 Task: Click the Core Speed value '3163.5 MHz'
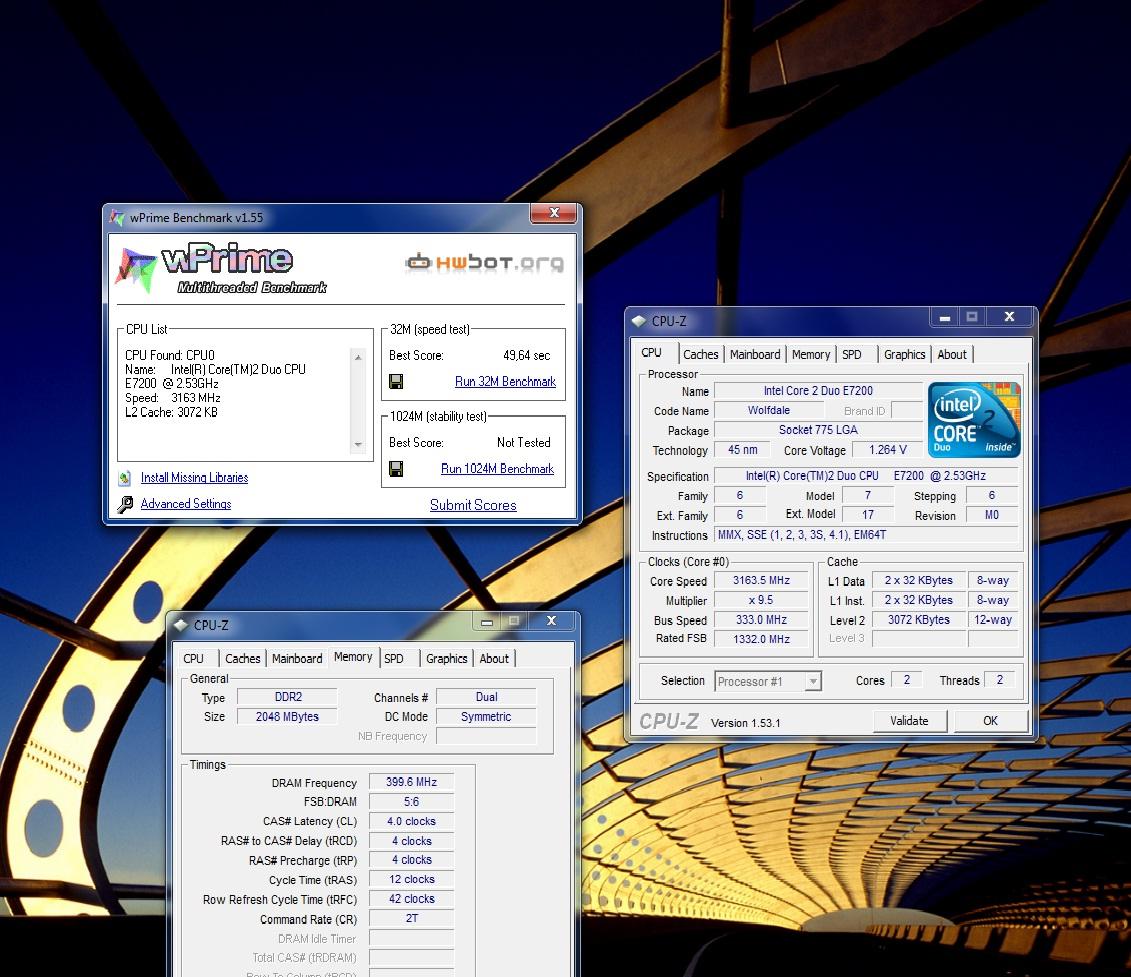click(x=761, y=581)
